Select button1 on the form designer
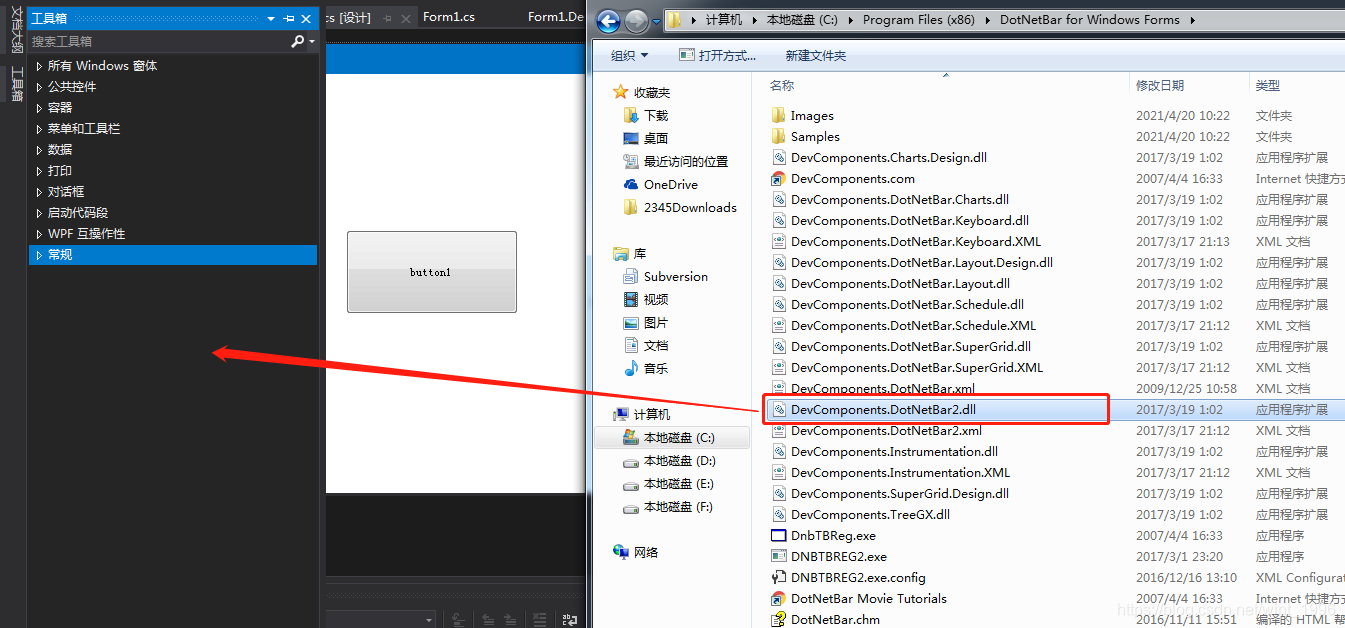 point(432,272)
